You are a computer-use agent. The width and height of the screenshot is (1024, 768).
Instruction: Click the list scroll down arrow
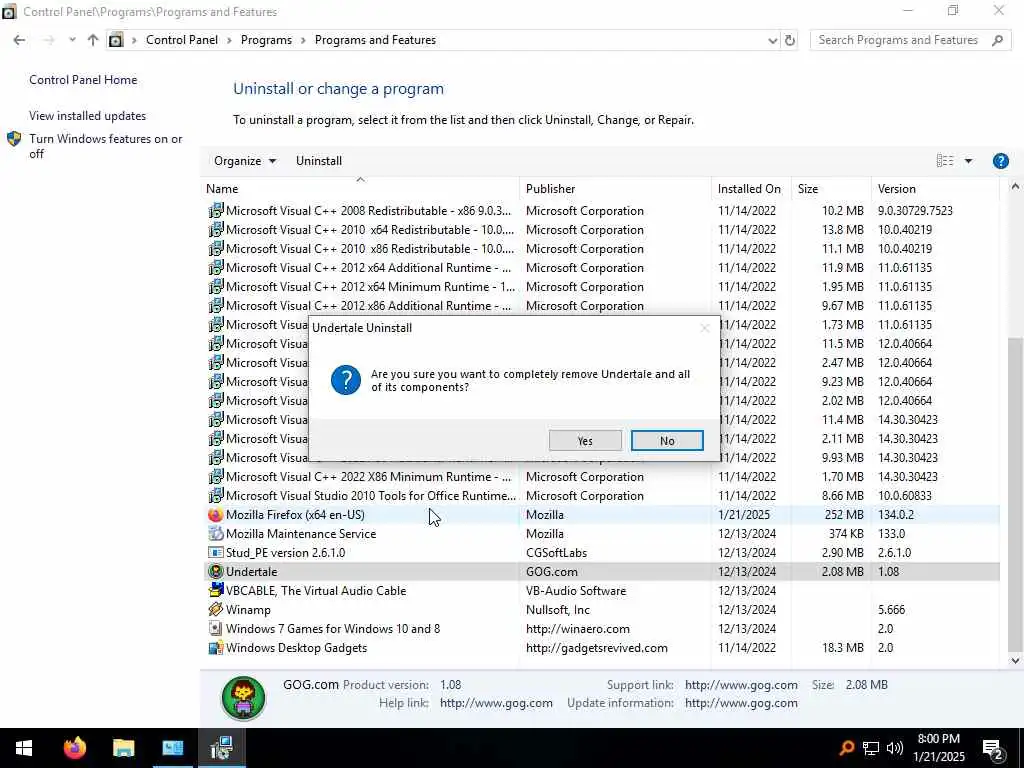pos(1015,660)
